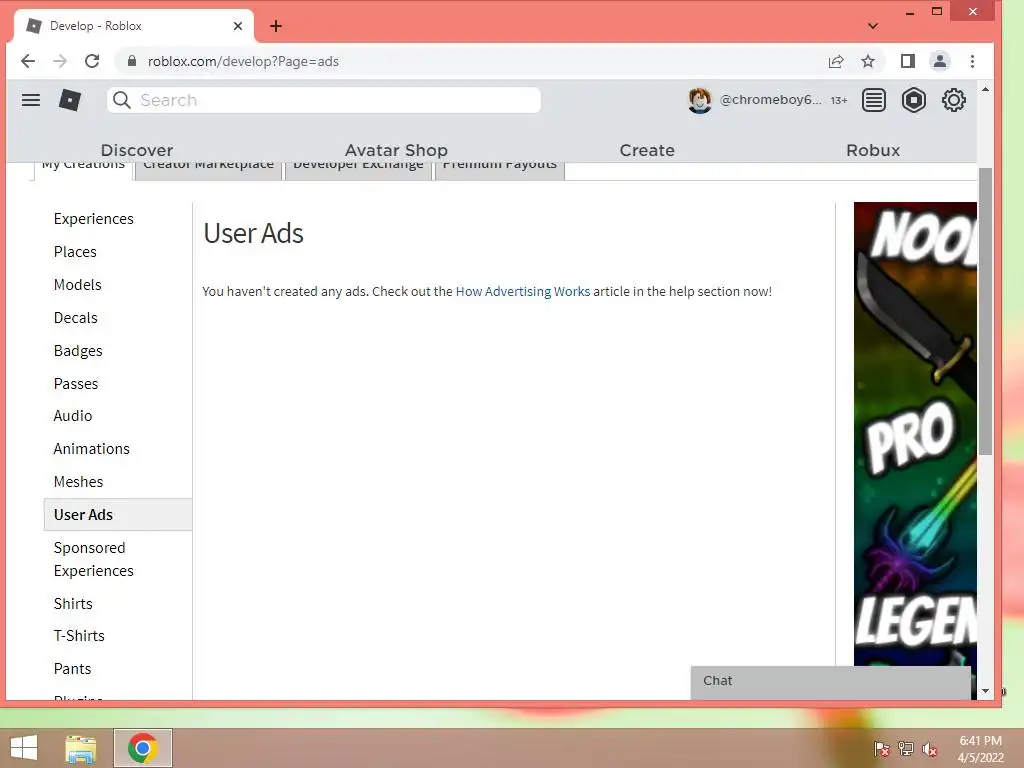Image resolution: width=1024 pixels, height=768 pixels.
Task: Click the Roblox logo home icon
Action: pos(70,100)
